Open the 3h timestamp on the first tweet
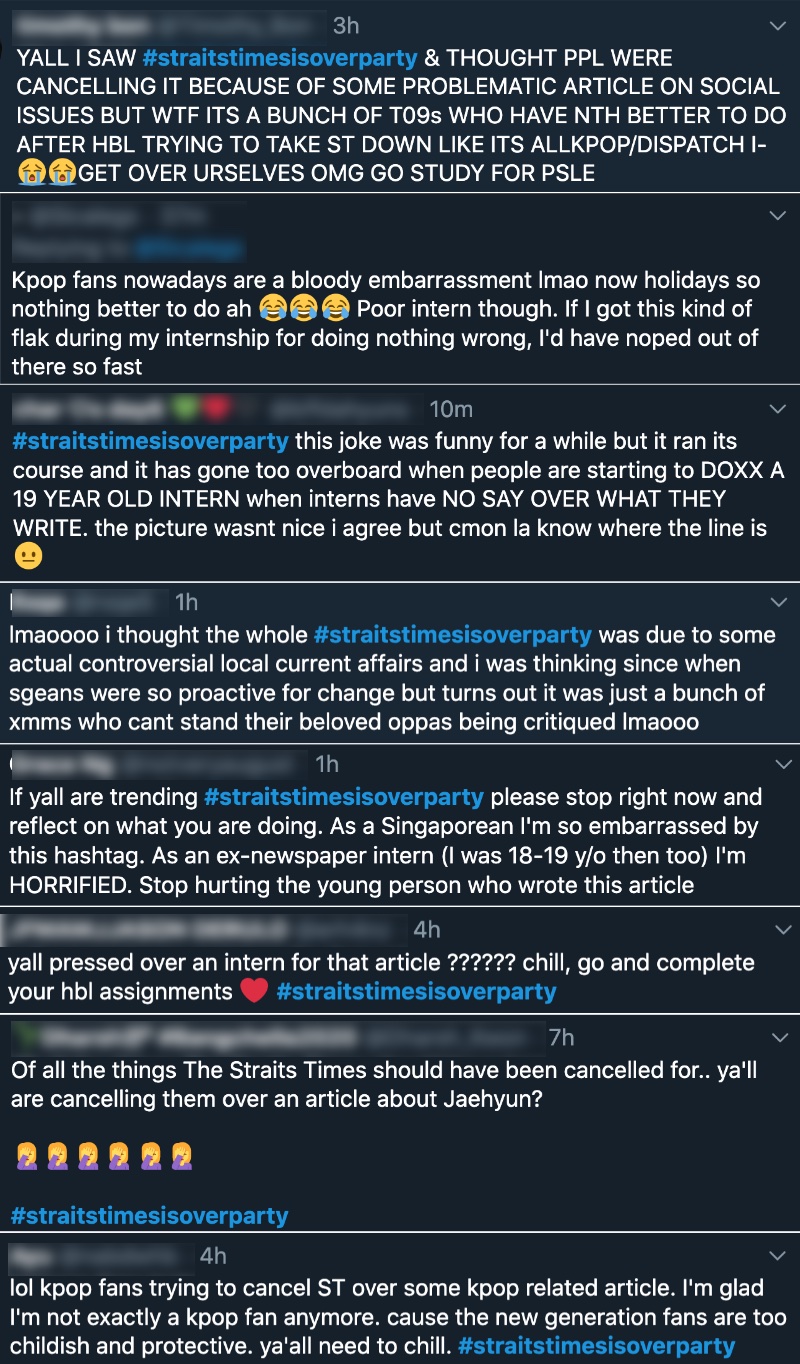This screenshot has height=1364, width=800. [345, 24]
